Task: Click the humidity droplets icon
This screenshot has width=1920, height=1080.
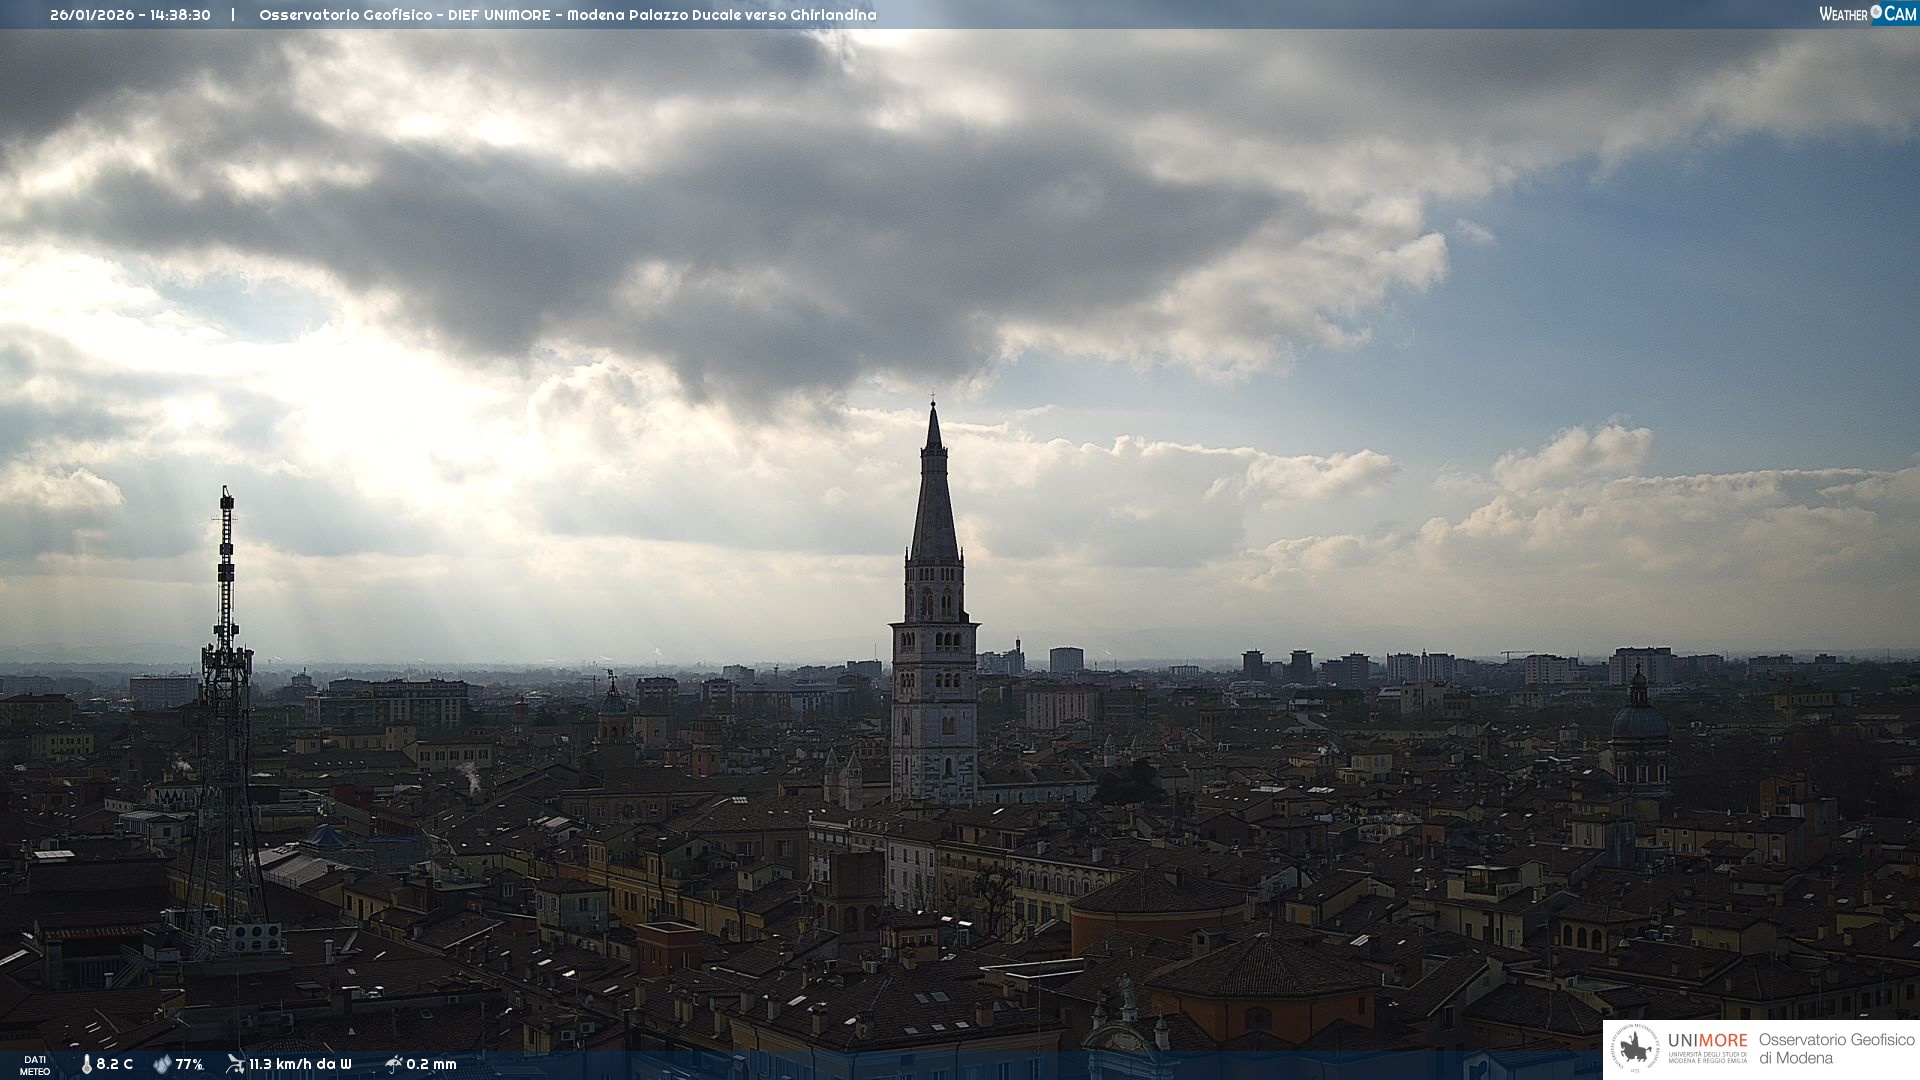Action: [x=162, y=1064]
